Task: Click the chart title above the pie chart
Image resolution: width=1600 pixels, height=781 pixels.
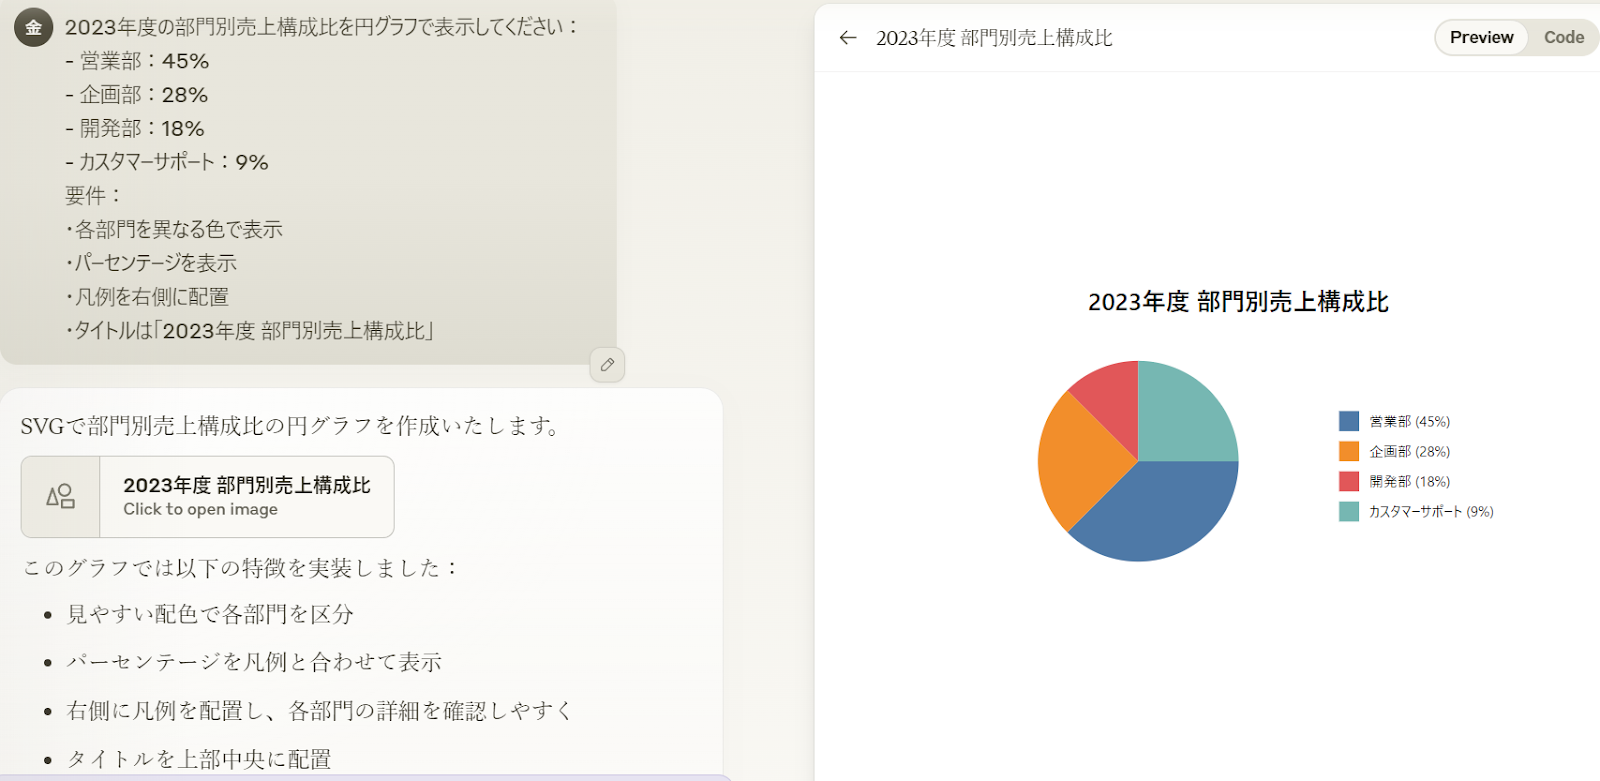Action: click(x=1238, y=302)
